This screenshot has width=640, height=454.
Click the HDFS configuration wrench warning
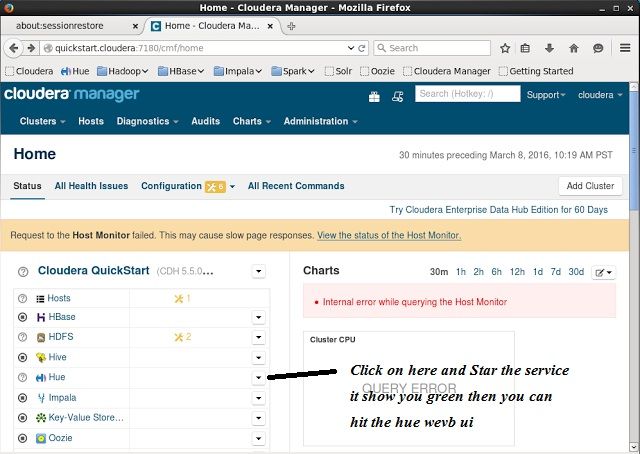pos(182,337)
